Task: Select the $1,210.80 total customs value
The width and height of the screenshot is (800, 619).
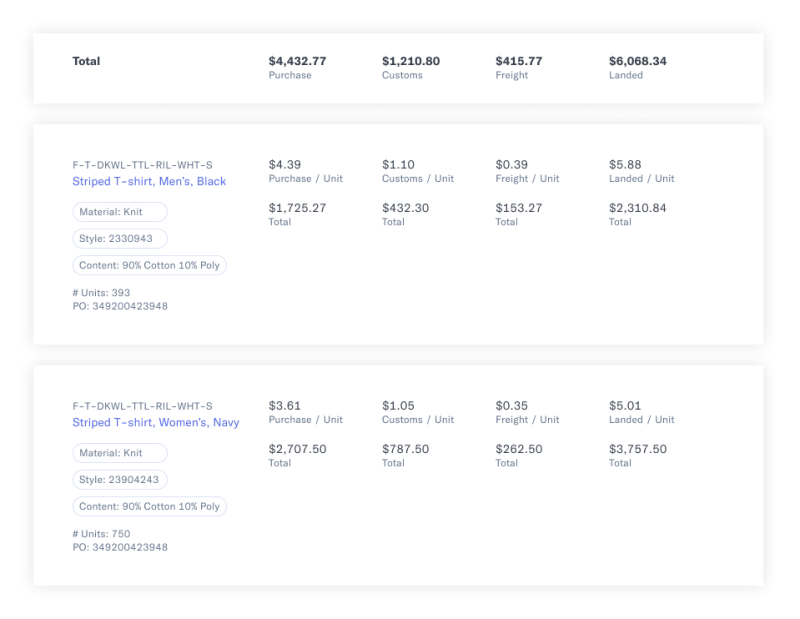Action: click(x=410, y=61)
